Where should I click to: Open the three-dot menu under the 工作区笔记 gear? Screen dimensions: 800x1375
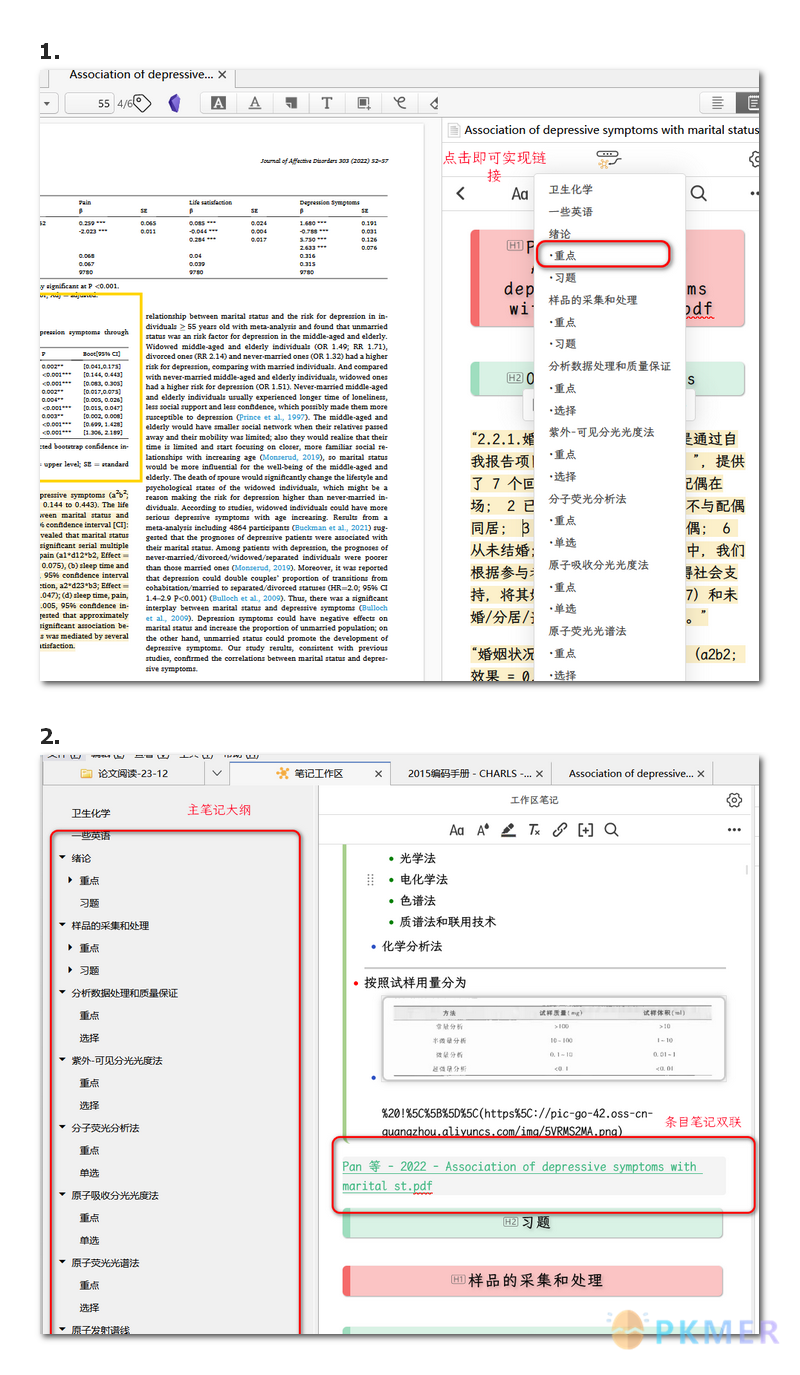734,830
